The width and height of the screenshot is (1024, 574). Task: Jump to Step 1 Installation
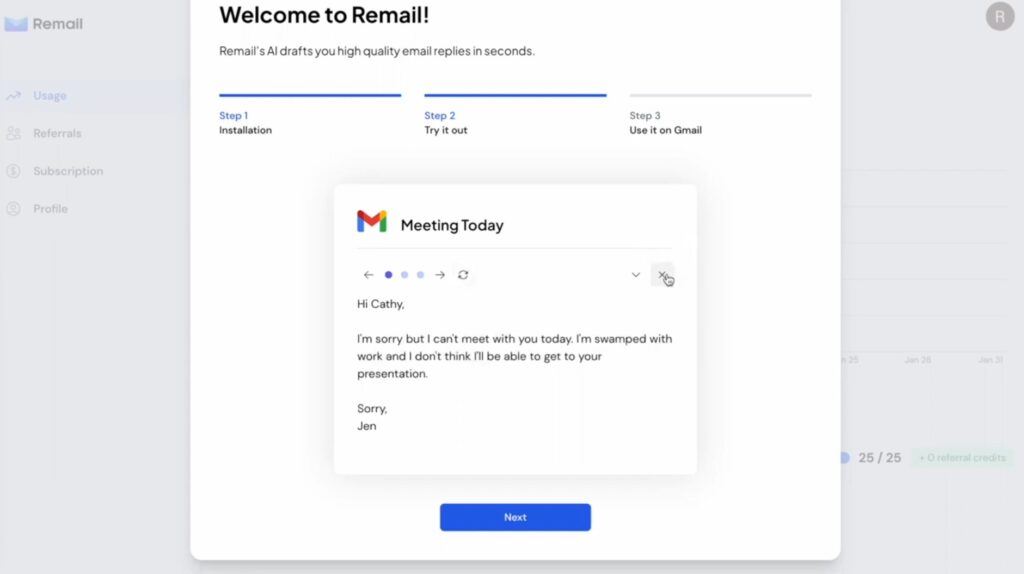point(245,123)
